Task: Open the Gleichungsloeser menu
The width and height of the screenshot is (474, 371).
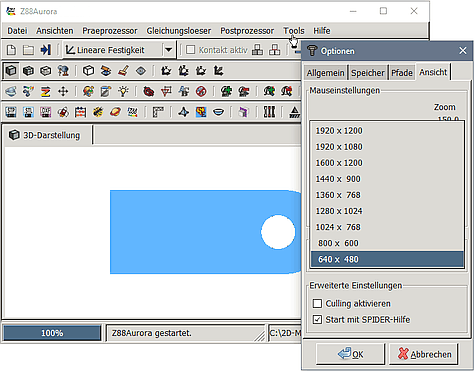Action: (179, 31)
